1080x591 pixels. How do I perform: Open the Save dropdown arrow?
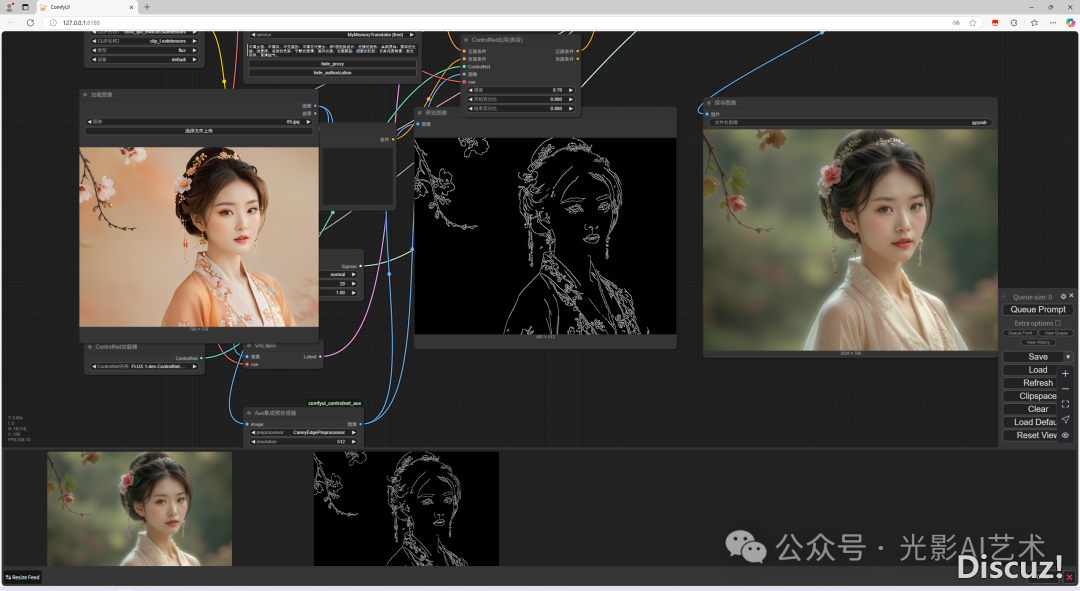1068,357
